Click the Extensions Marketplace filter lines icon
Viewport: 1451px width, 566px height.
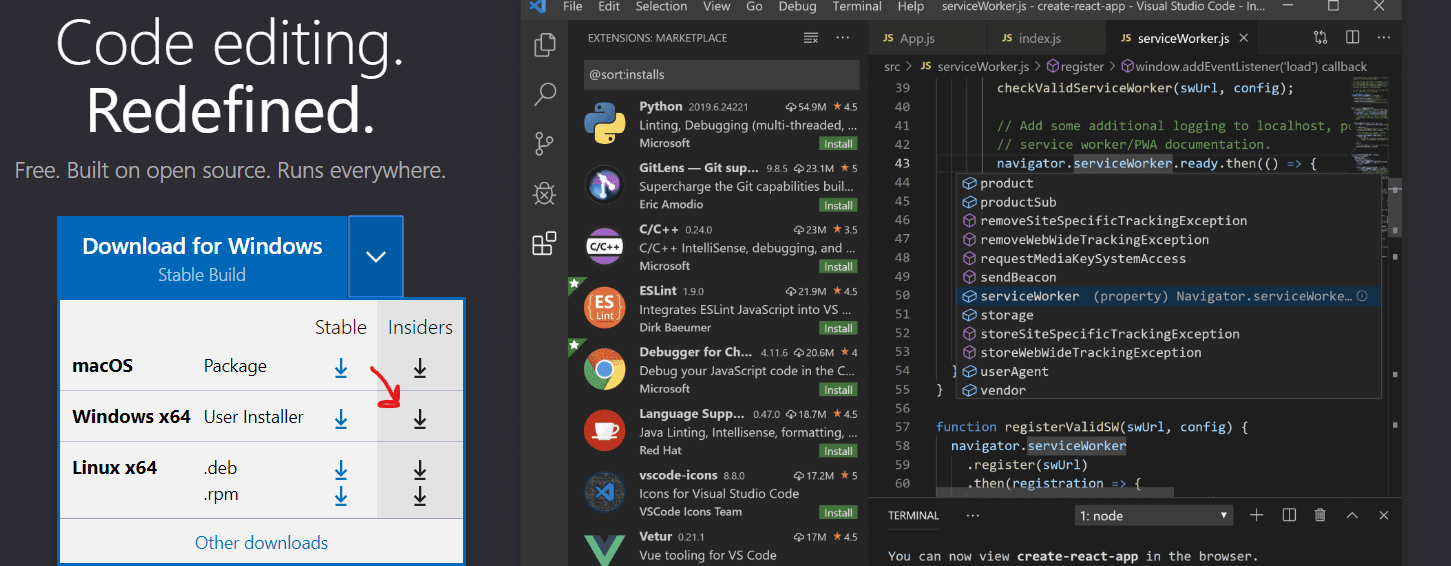coord(811,38)
